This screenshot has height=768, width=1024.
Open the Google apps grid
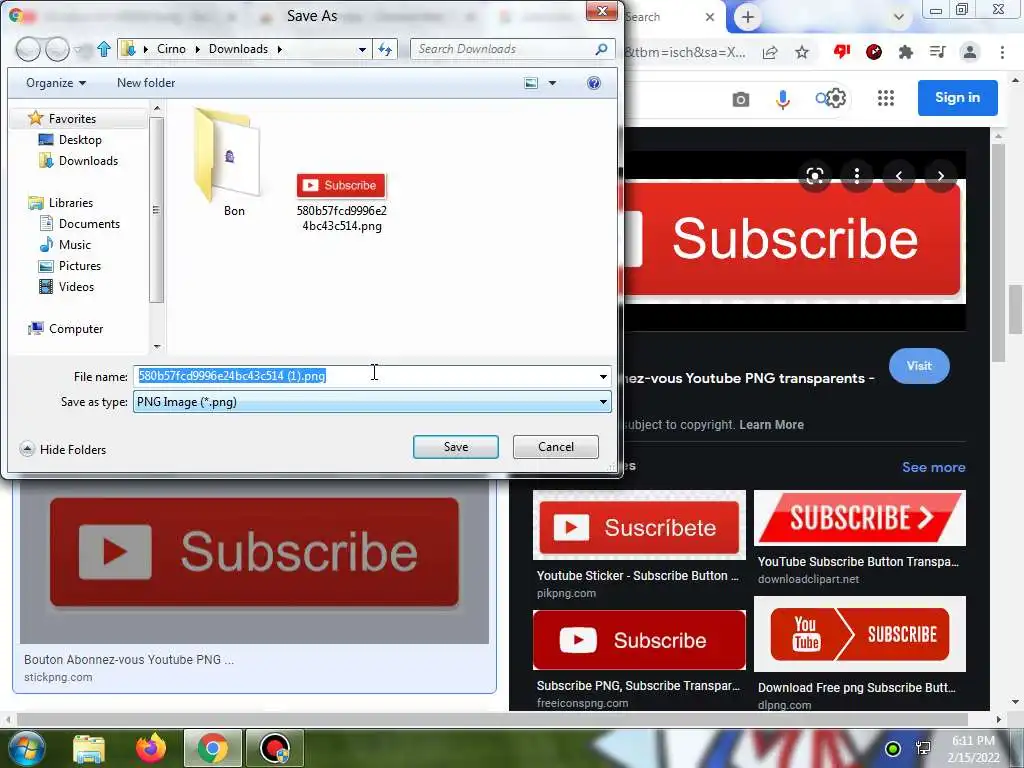886,99
